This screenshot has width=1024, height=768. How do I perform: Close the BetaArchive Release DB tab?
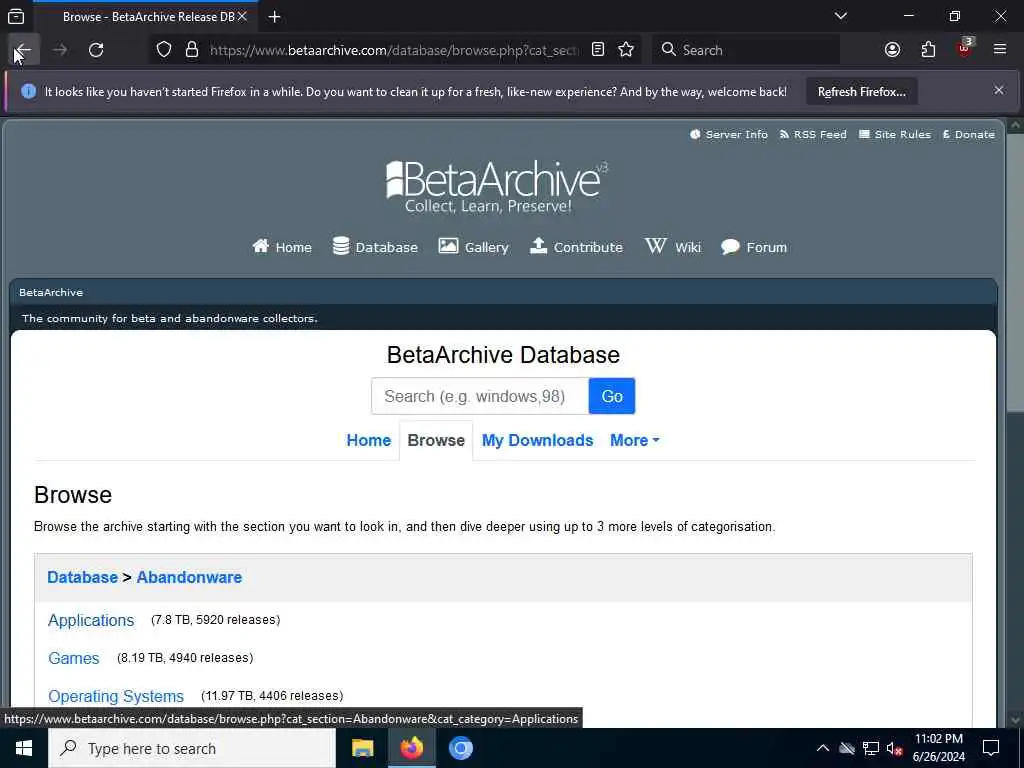[x=242, y=17]
